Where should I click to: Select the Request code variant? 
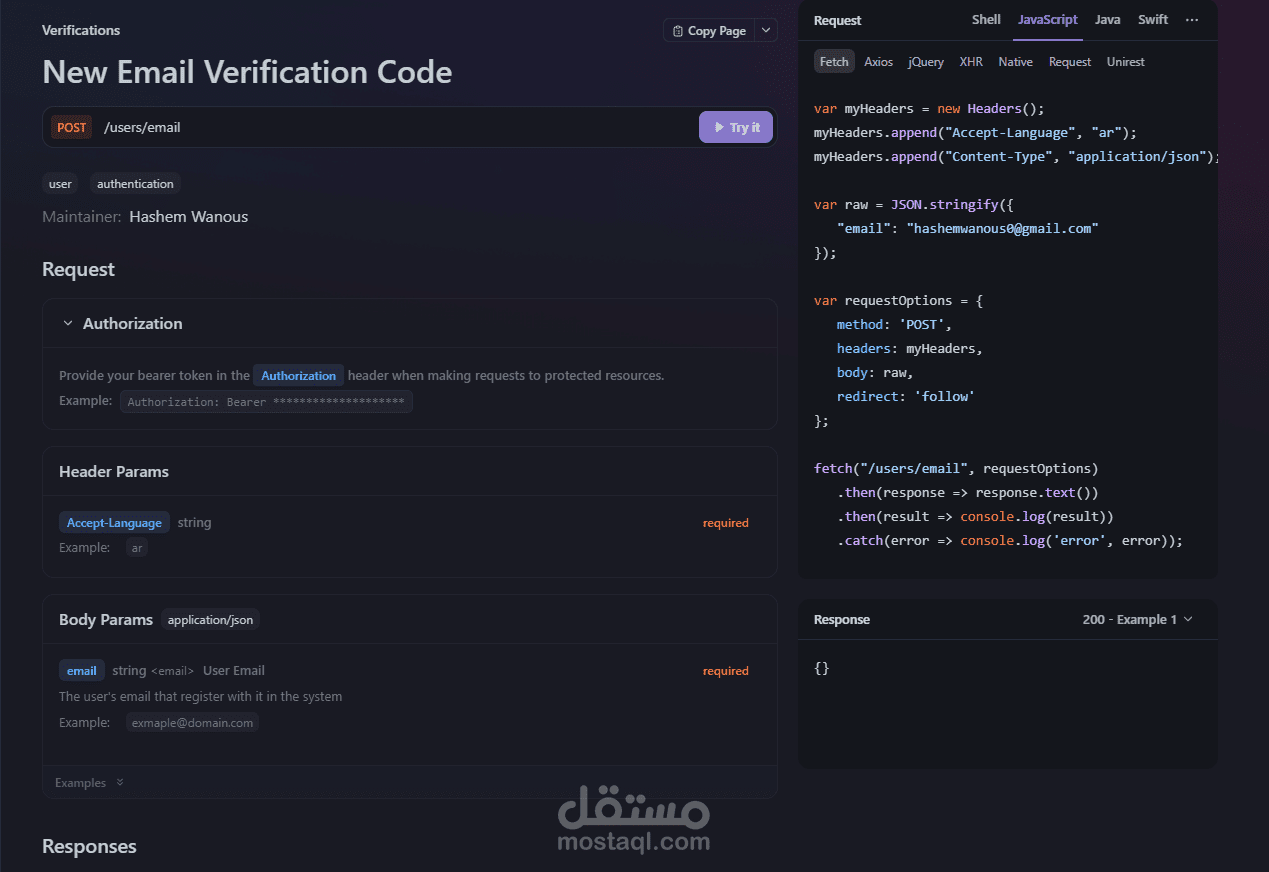[1070, 61]
